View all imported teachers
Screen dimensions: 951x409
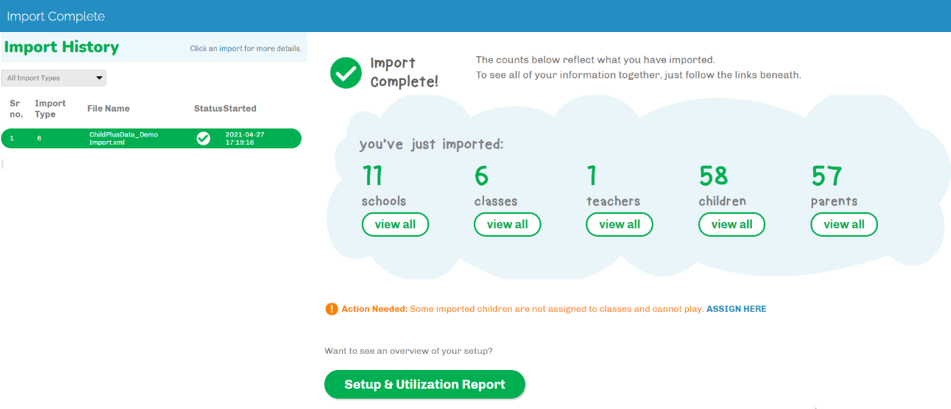619,225
